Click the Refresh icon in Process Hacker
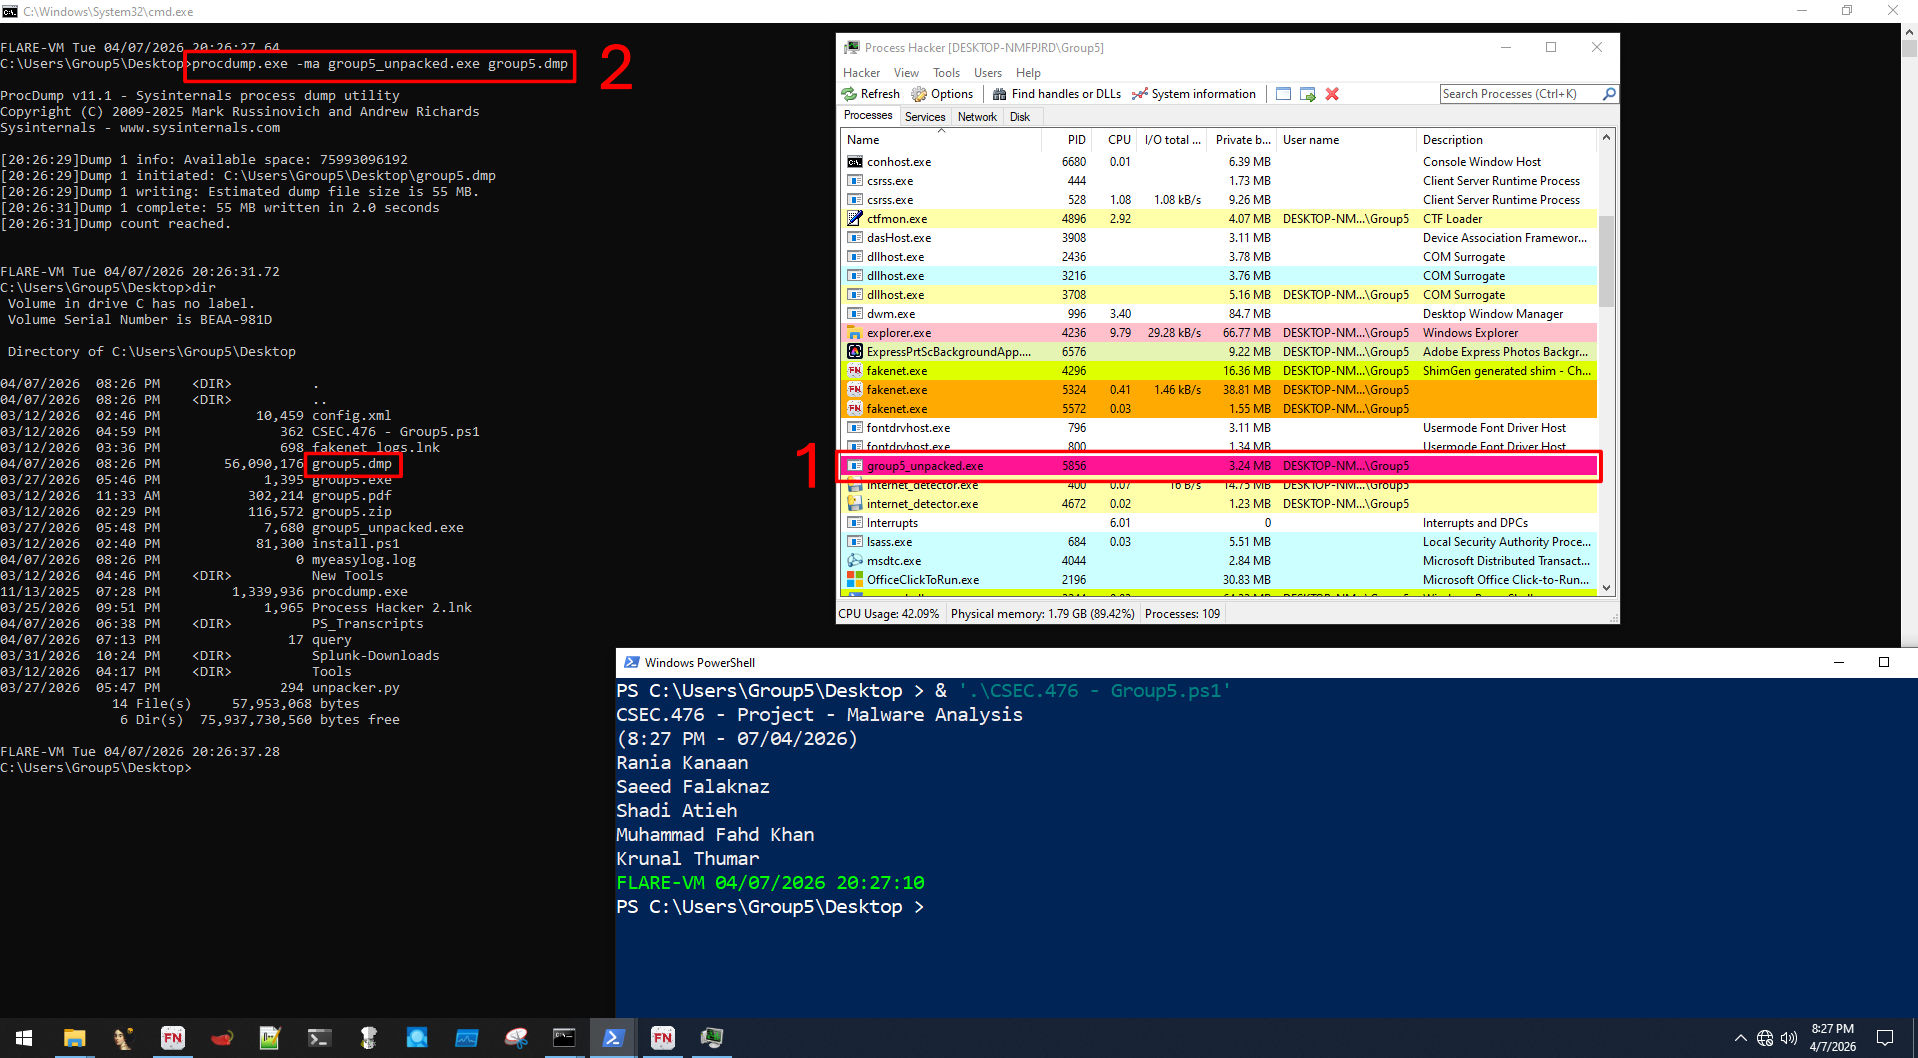The width and height of the screenshot is (1918, 1058). (849, 93)
